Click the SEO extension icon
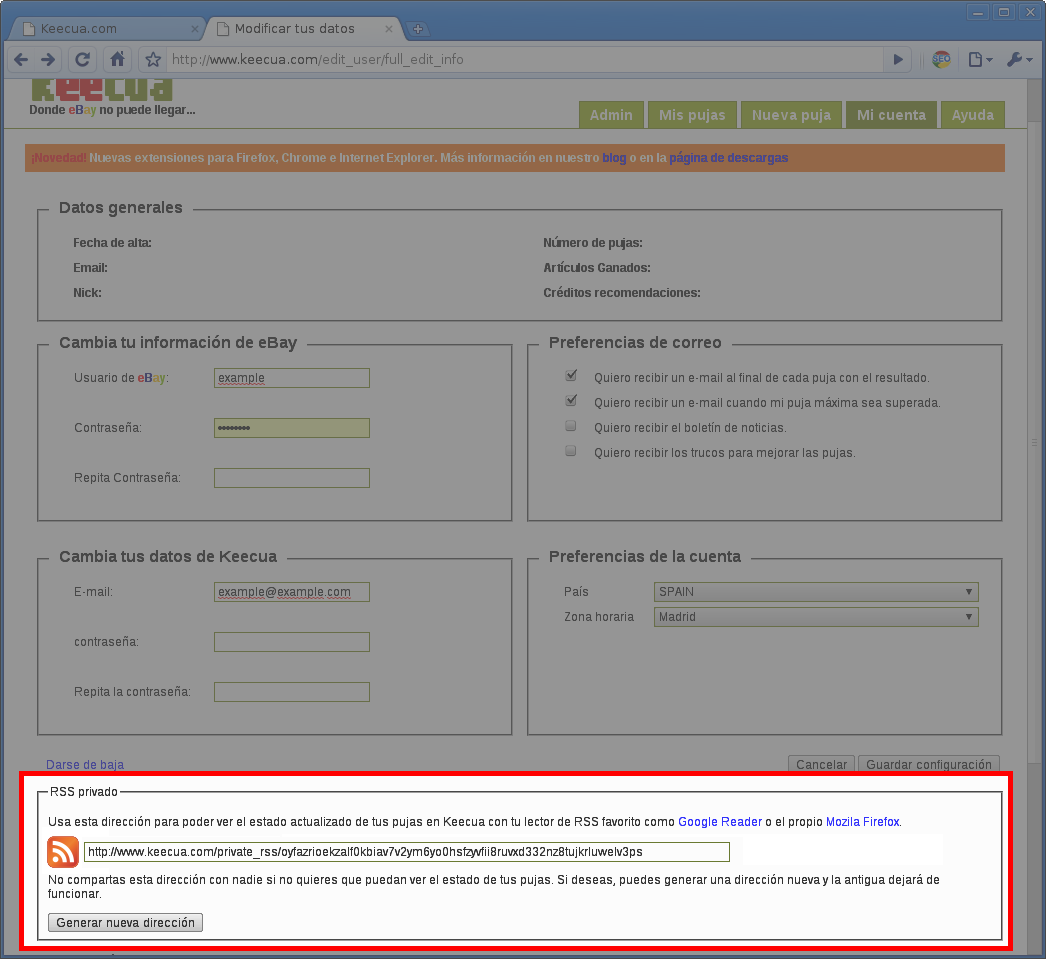This screenshot has width=1046, height=959. pyautogui.click(x=941, y=59)
